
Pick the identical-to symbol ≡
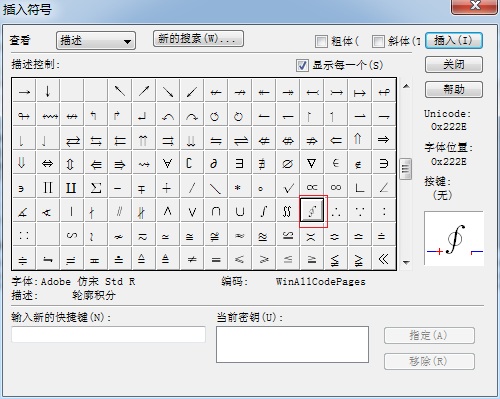click(x=216, y=258)
